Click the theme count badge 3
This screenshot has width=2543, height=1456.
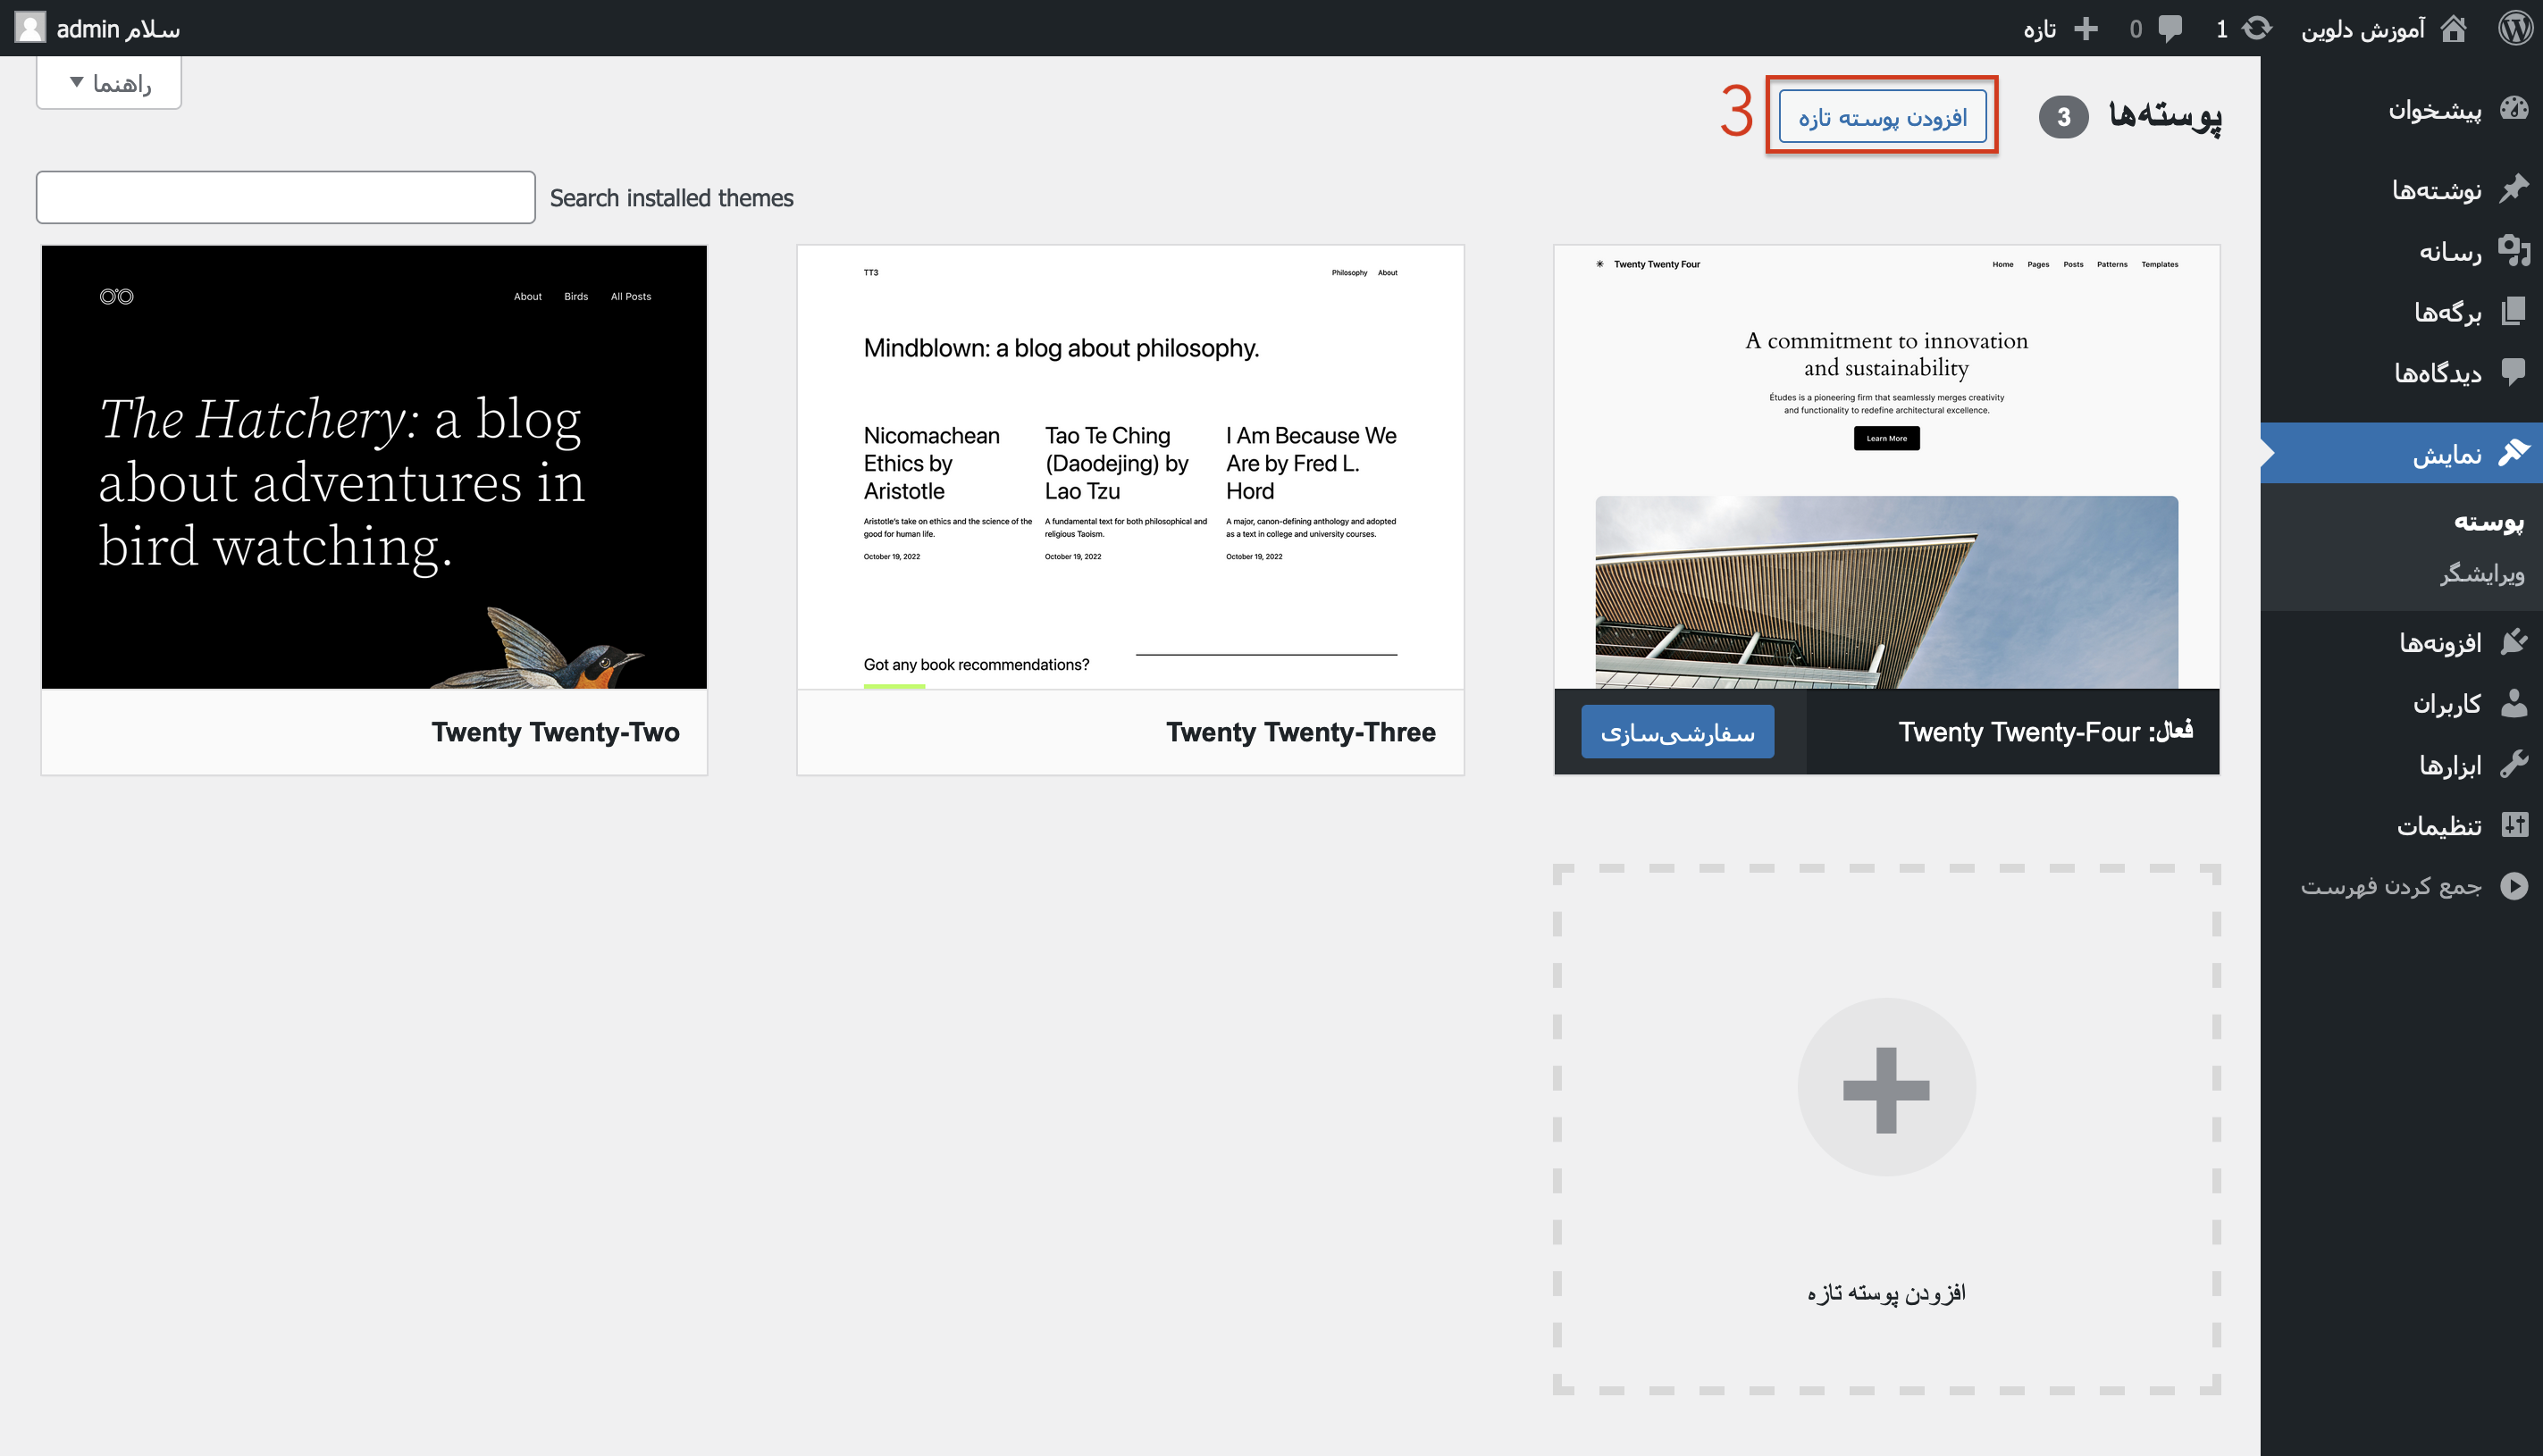(2063, 117)
